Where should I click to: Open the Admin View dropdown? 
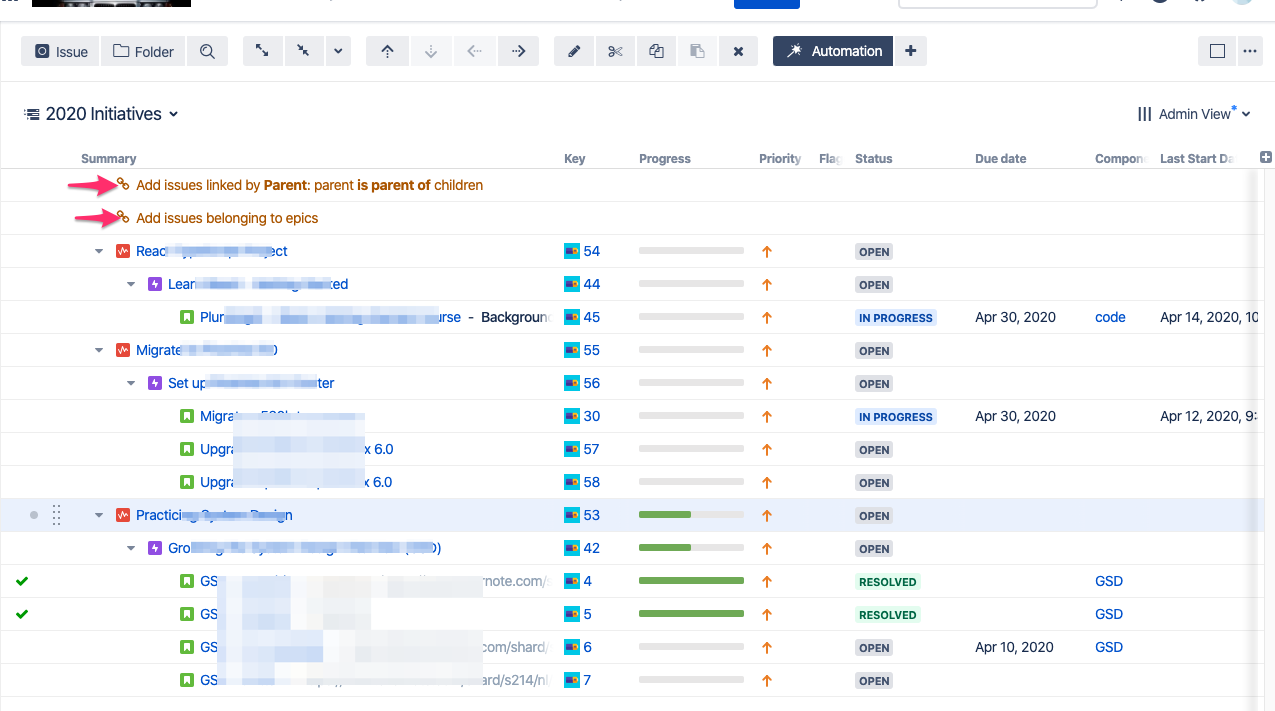tap(1195, 114)
